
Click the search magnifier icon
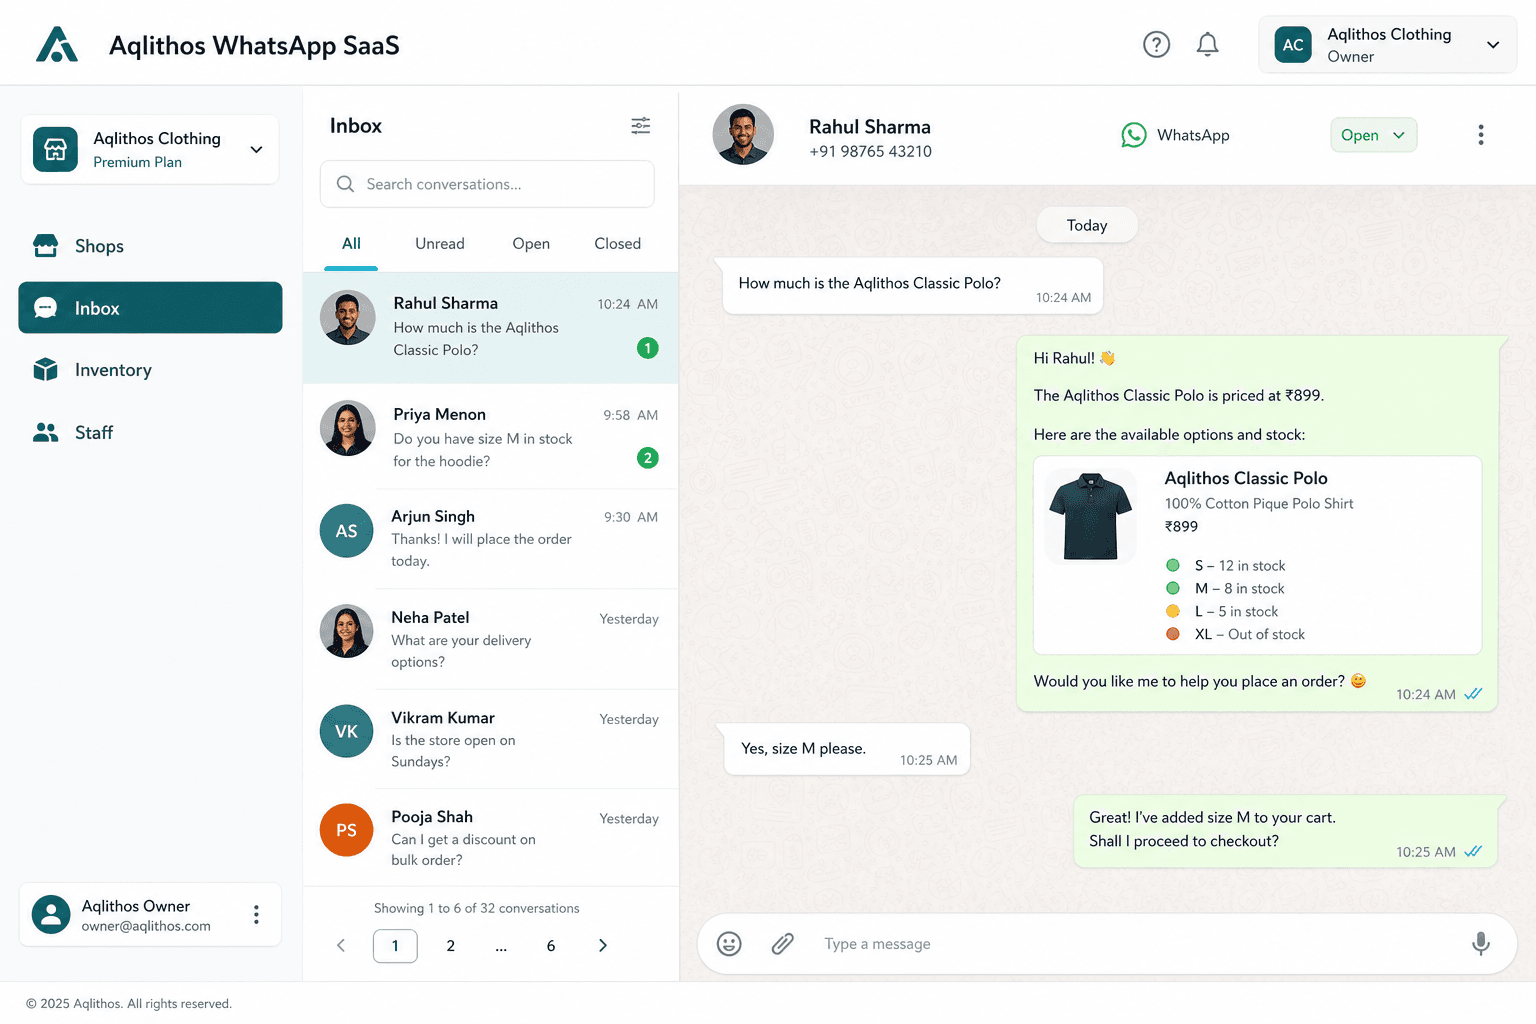coord(346,184)
